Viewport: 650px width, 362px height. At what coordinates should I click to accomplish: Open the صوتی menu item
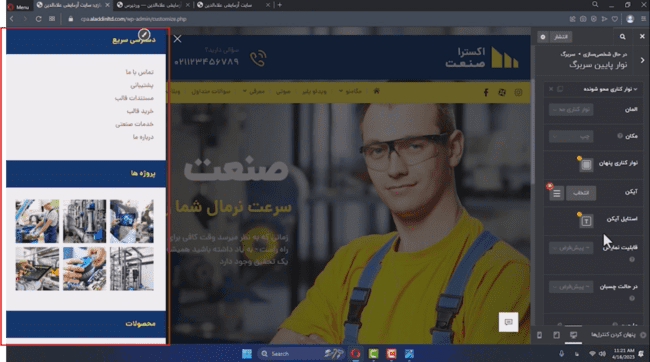(x=283, y=91)
